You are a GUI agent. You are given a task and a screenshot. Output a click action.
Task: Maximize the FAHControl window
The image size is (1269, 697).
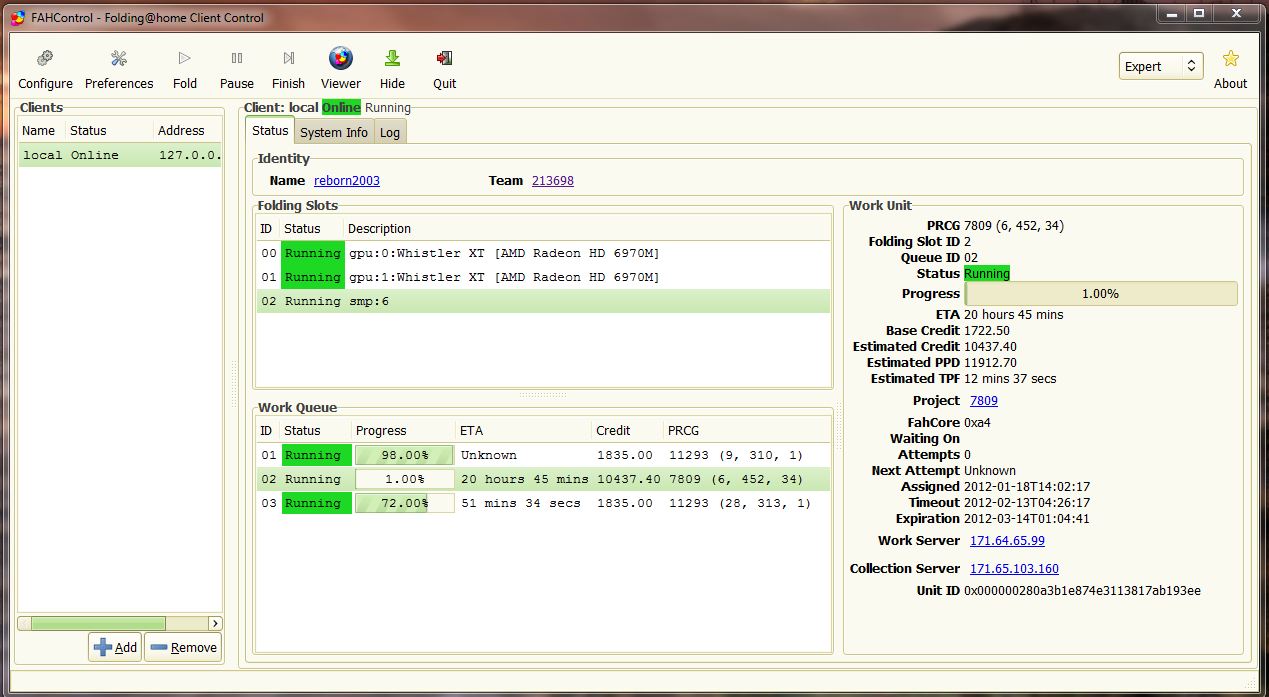1198,13
